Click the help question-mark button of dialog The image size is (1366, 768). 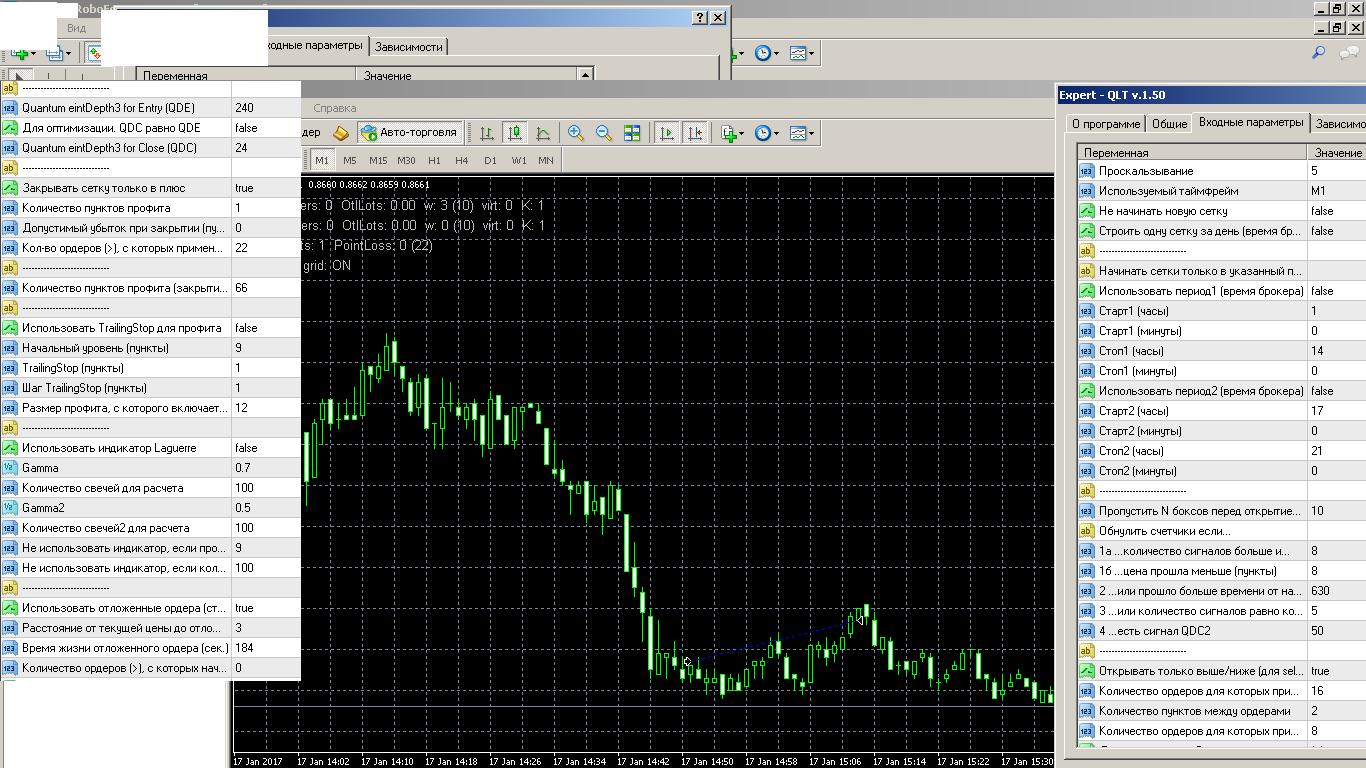pos(700,18)
